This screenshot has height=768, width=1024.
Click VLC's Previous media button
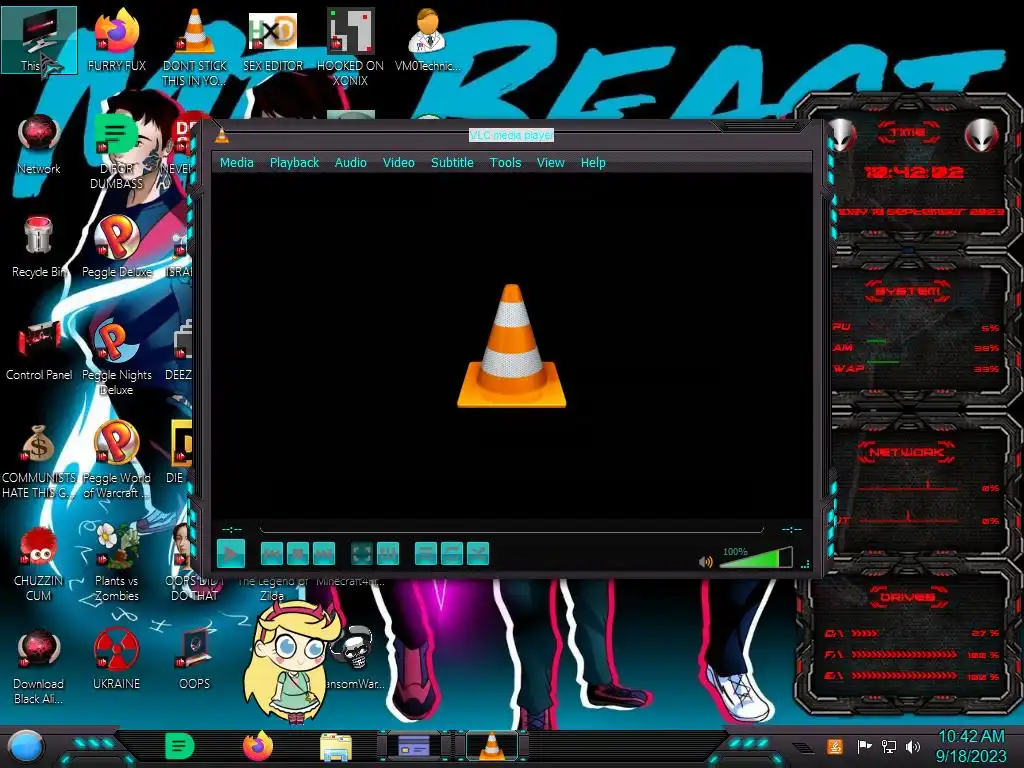272,554
